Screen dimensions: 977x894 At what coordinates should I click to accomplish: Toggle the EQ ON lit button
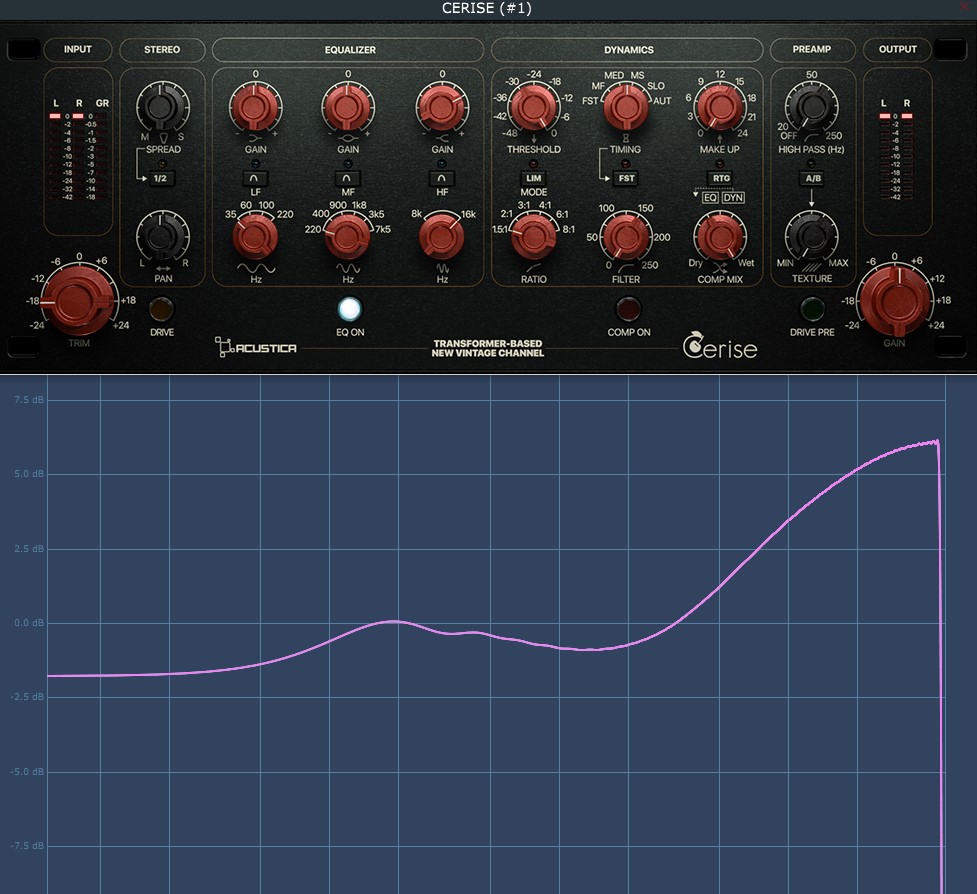349,309
